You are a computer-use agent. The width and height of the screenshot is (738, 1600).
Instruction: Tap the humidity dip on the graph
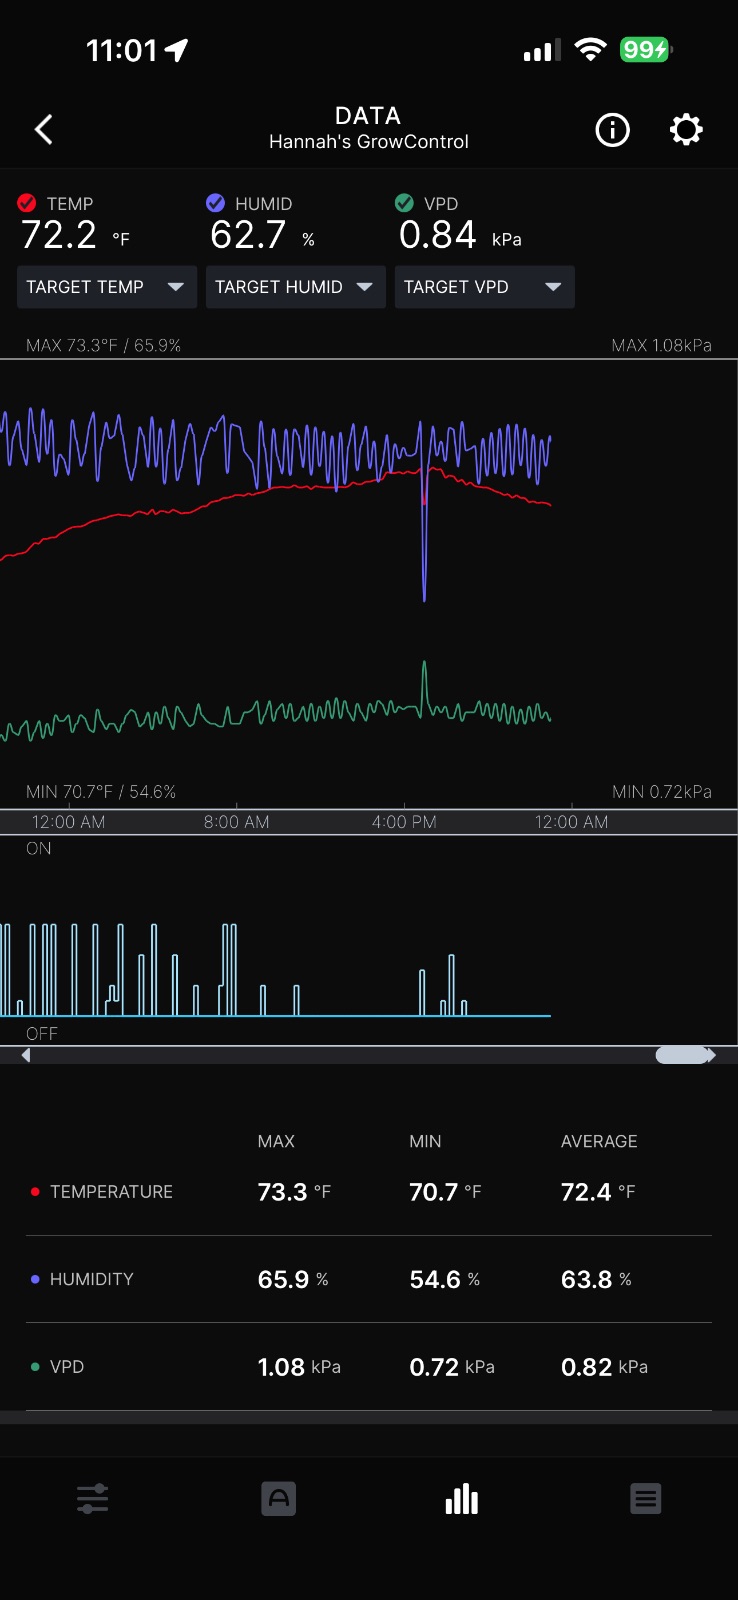[425, 560]
